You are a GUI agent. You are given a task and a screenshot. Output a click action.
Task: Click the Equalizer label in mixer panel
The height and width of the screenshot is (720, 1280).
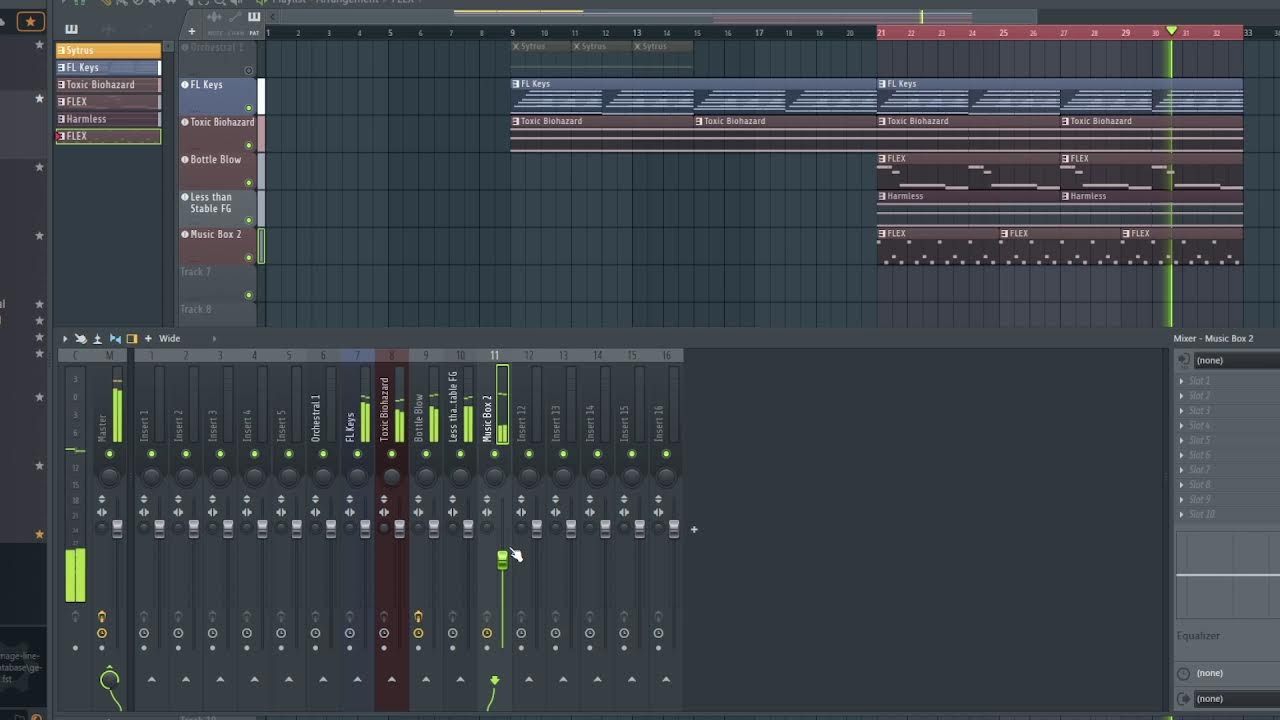click(1198, 636)
